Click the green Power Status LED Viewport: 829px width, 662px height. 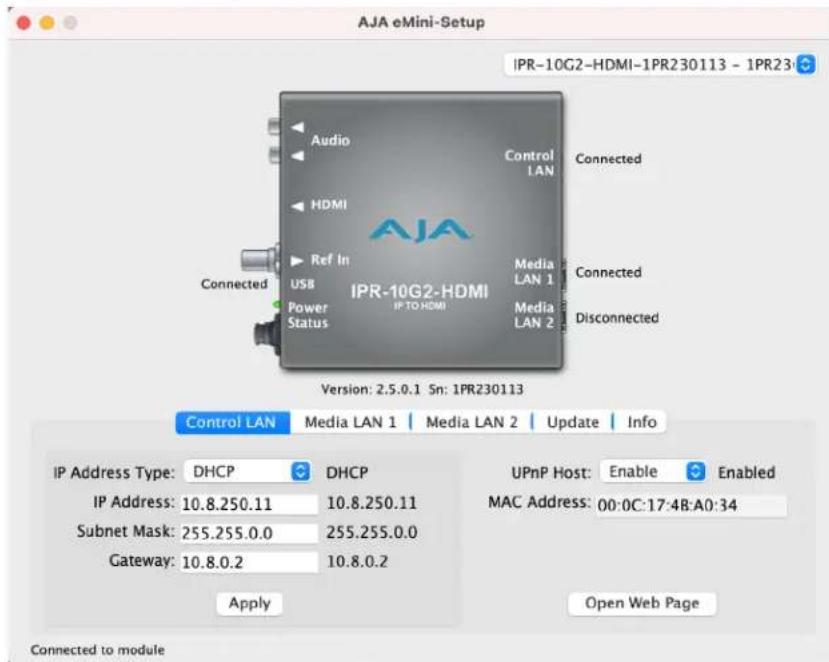tap(276, 305)
